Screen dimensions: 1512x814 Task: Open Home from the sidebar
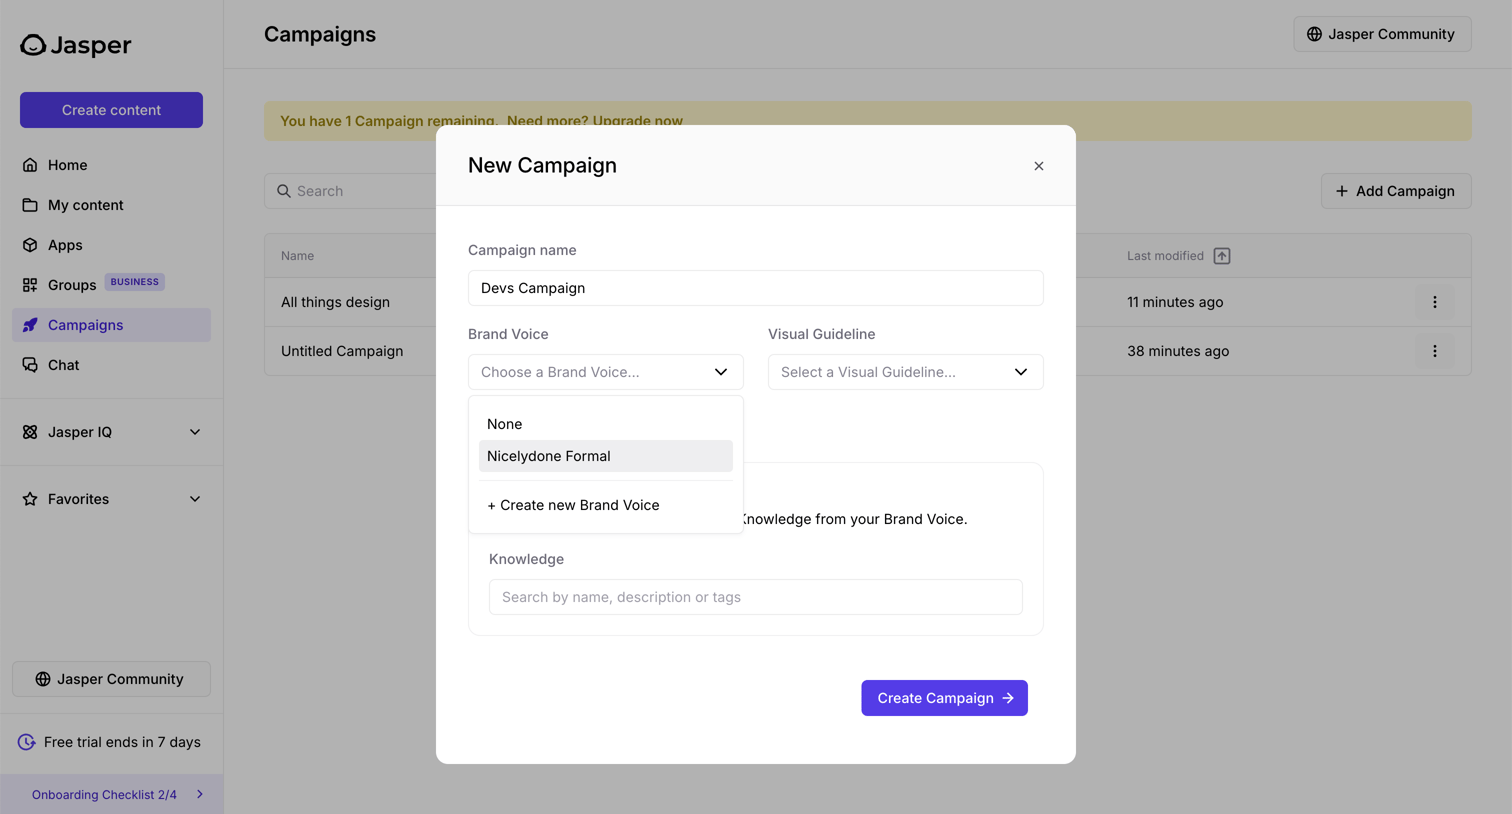point(111,165)
